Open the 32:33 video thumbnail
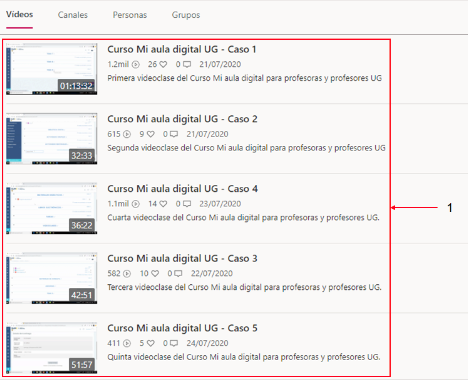468x382 pixels. pos(52,139)
